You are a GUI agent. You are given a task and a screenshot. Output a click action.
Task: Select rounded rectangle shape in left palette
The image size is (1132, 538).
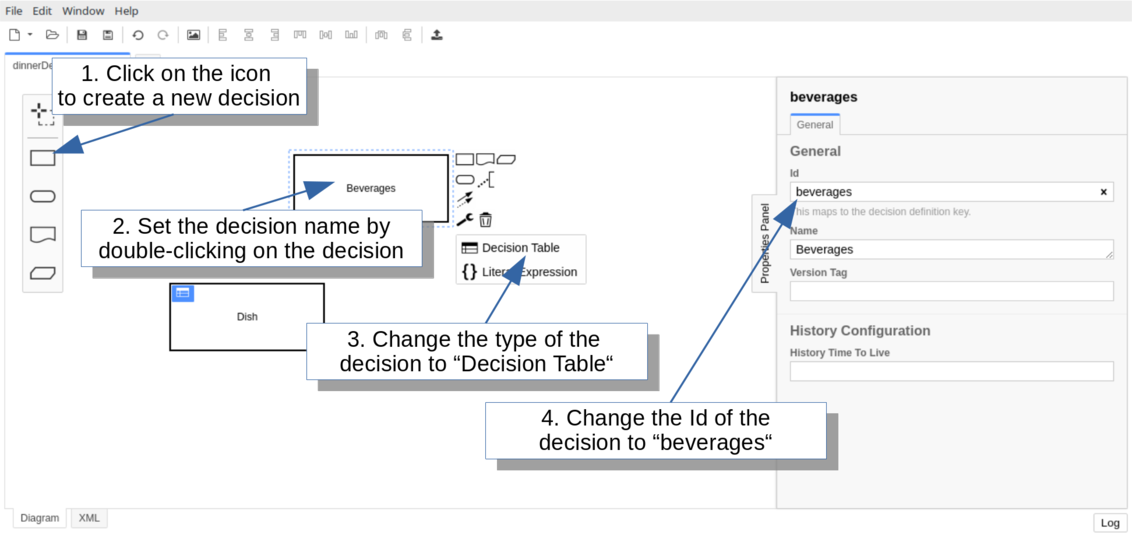click(x=42, y=196)
